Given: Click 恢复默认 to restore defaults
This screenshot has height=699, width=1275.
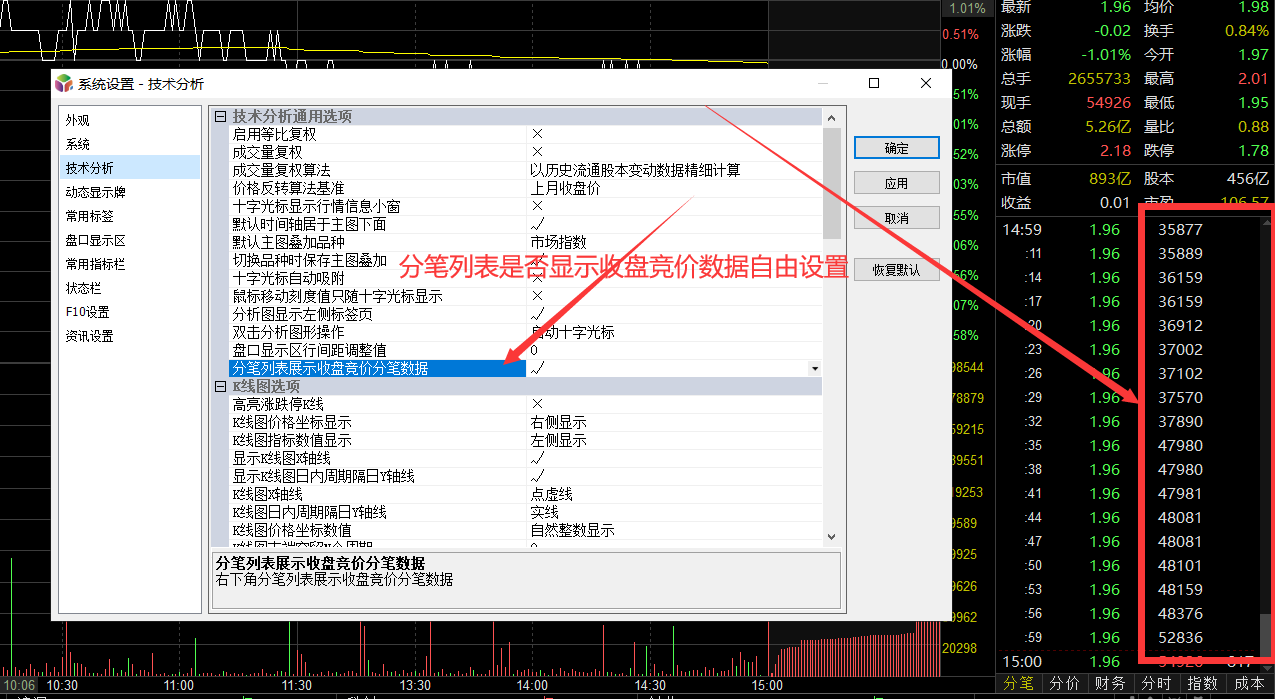Looking at the screenshot, I should 897,270.
